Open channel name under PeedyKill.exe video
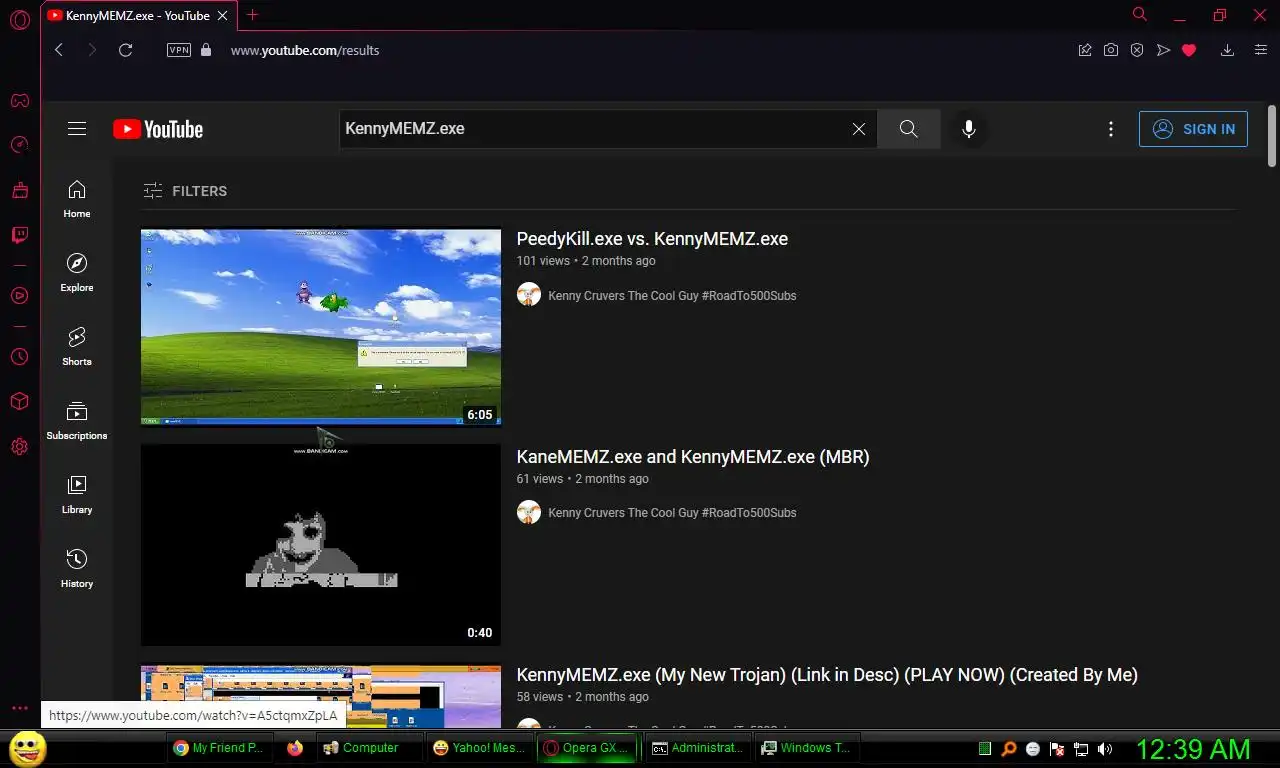 (672, 295)
